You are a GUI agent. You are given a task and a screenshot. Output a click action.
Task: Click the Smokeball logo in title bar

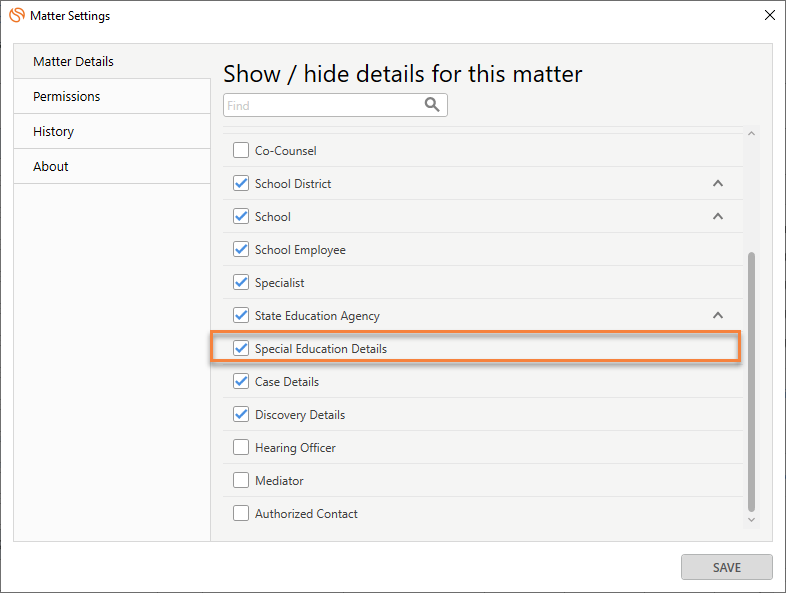17,15
